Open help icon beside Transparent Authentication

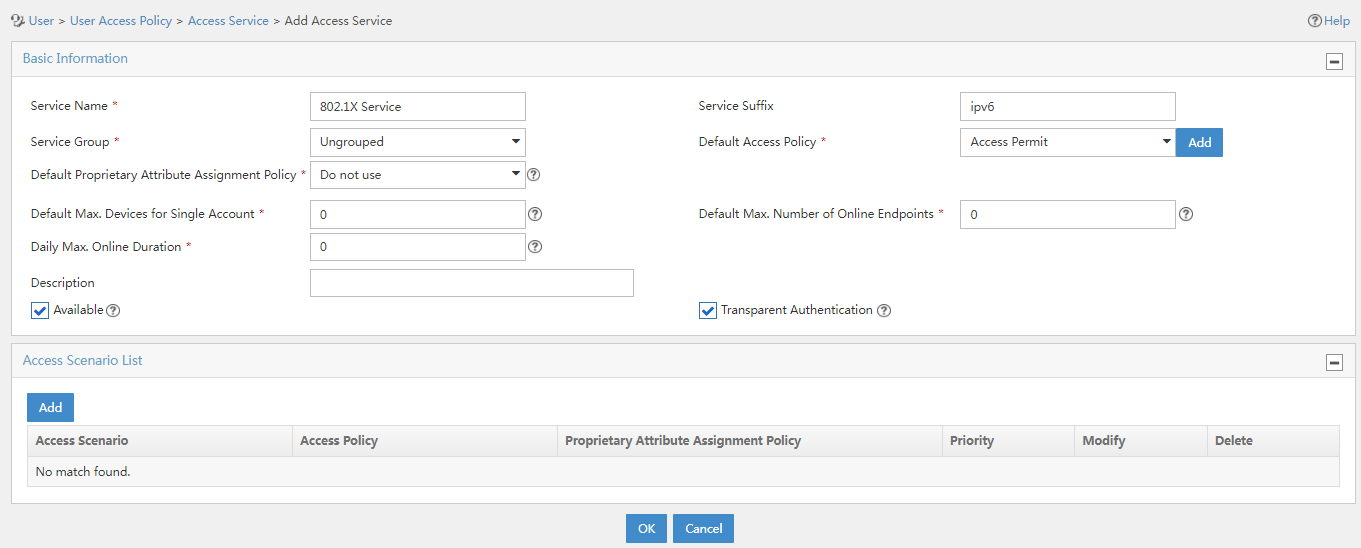coord(884,311)
